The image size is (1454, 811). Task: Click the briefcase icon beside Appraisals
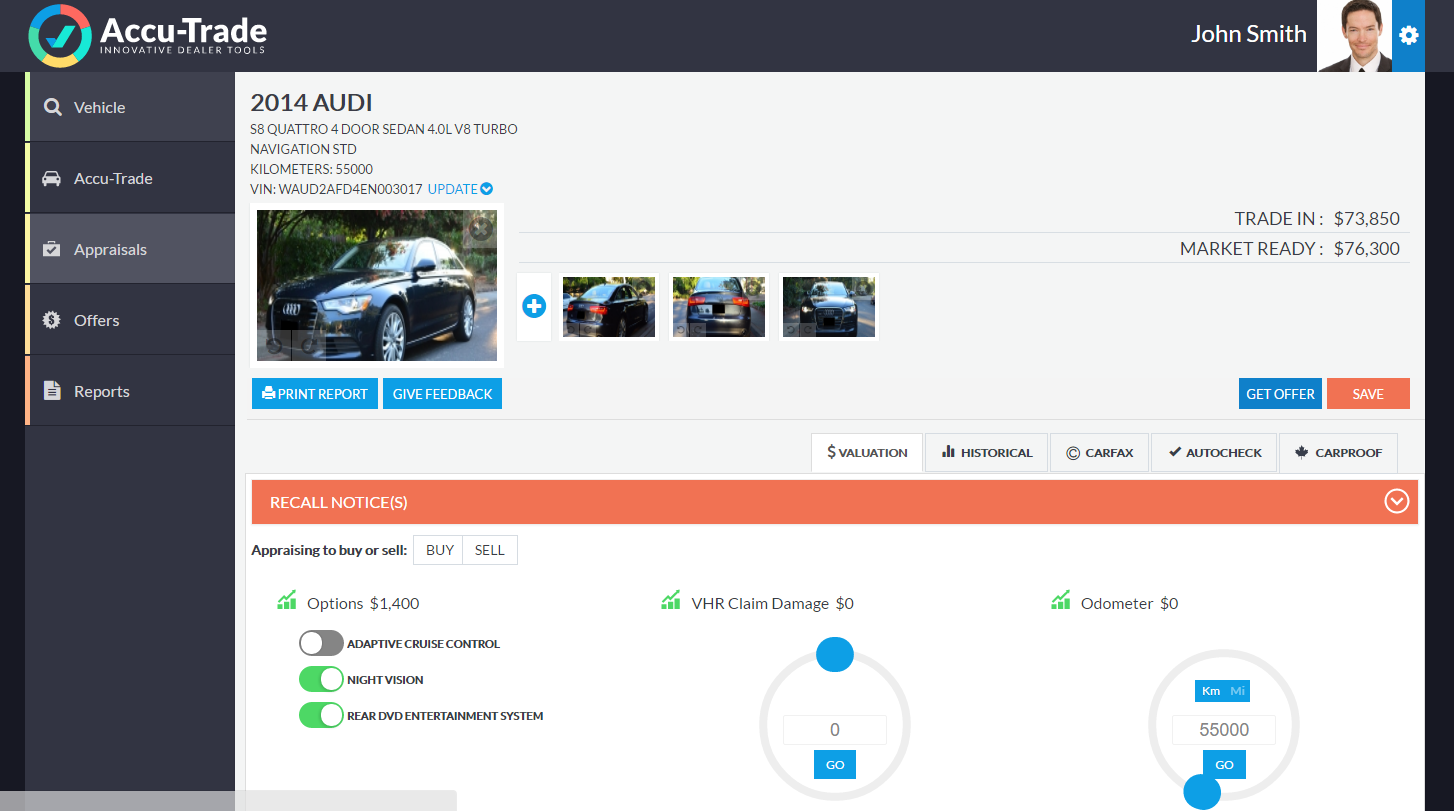coord(51,249)
